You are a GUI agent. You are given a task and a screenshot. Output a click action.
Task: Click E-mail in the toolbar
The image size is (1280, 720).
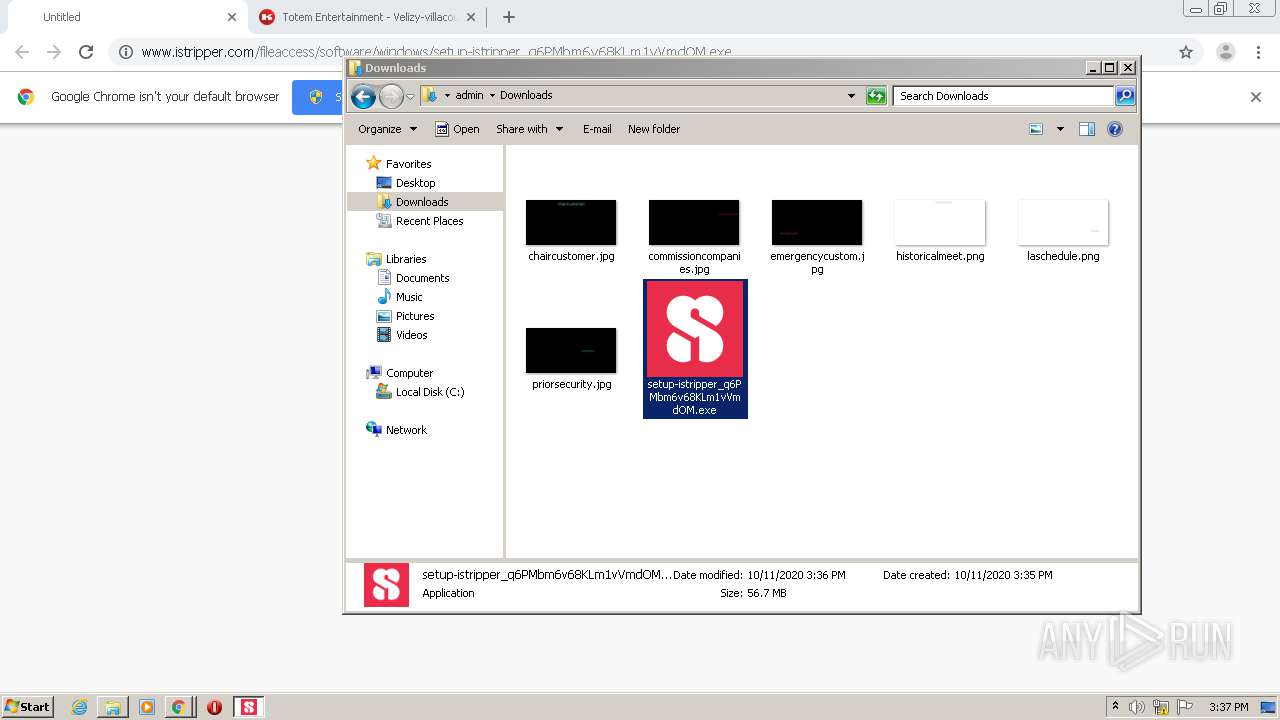pyautogui.click(x=597, y=129)
